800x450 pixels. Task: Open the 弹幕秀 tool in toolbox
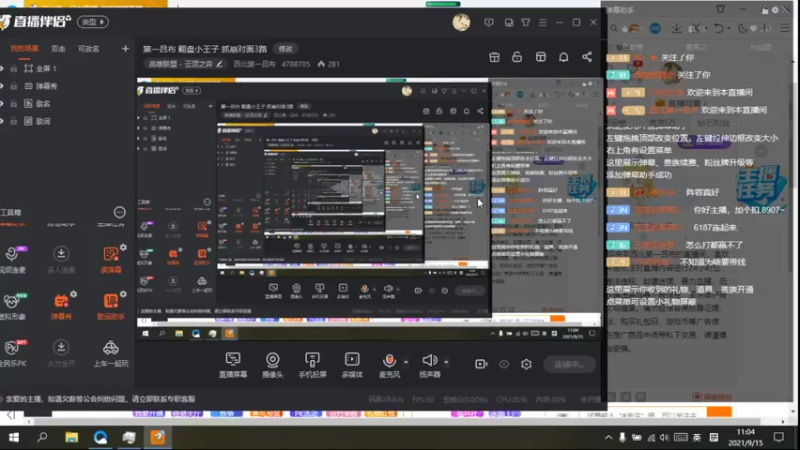[x=61, y=307]
